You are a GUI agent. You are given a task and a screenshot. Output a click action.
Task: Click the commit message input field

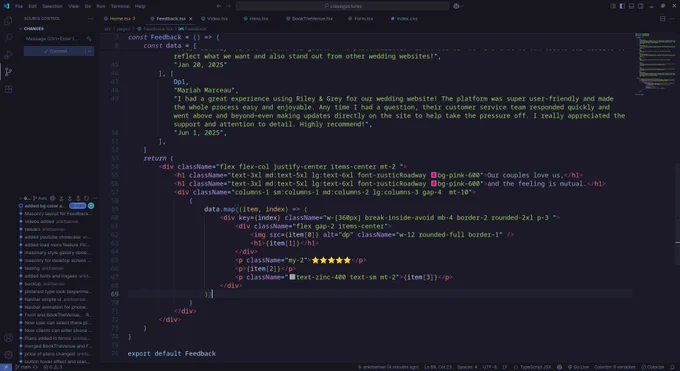tap(54, 39)
